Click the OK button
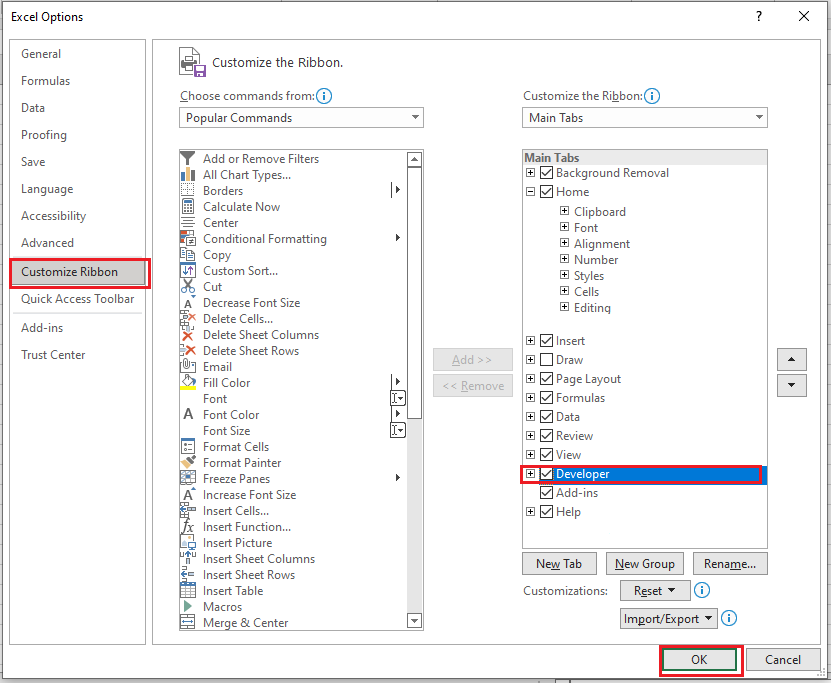 click(x=699, y=660)
